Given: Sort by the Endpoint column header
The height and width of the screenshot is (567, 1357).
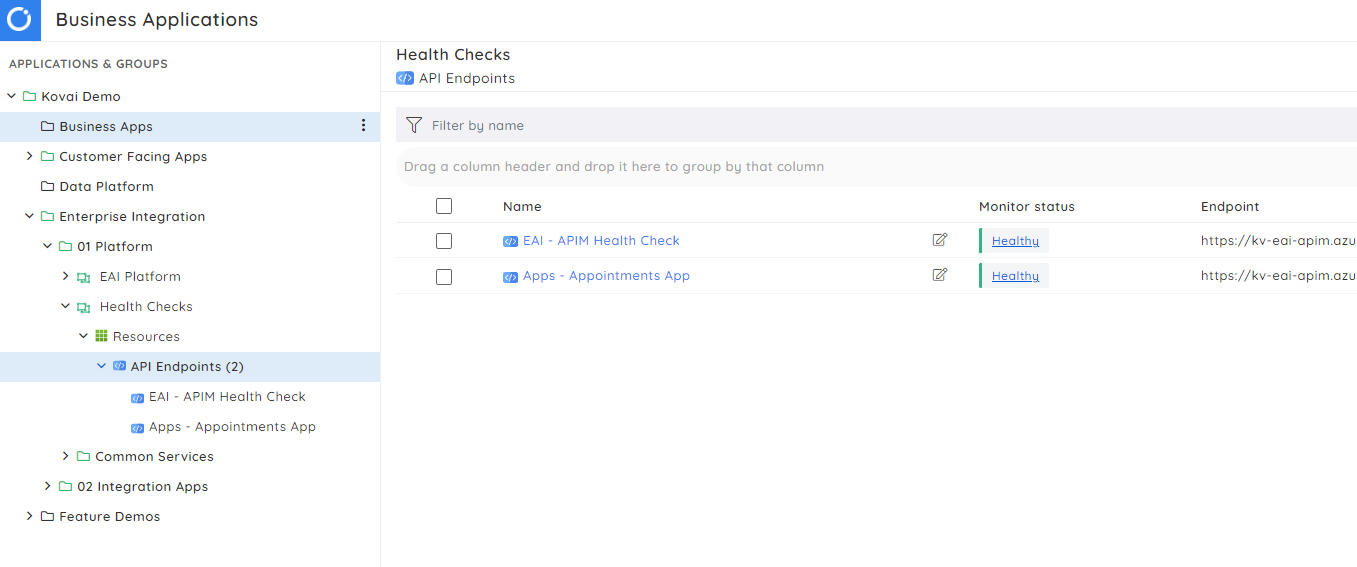Looking at the screenshot, I should tap(1230, 207).
